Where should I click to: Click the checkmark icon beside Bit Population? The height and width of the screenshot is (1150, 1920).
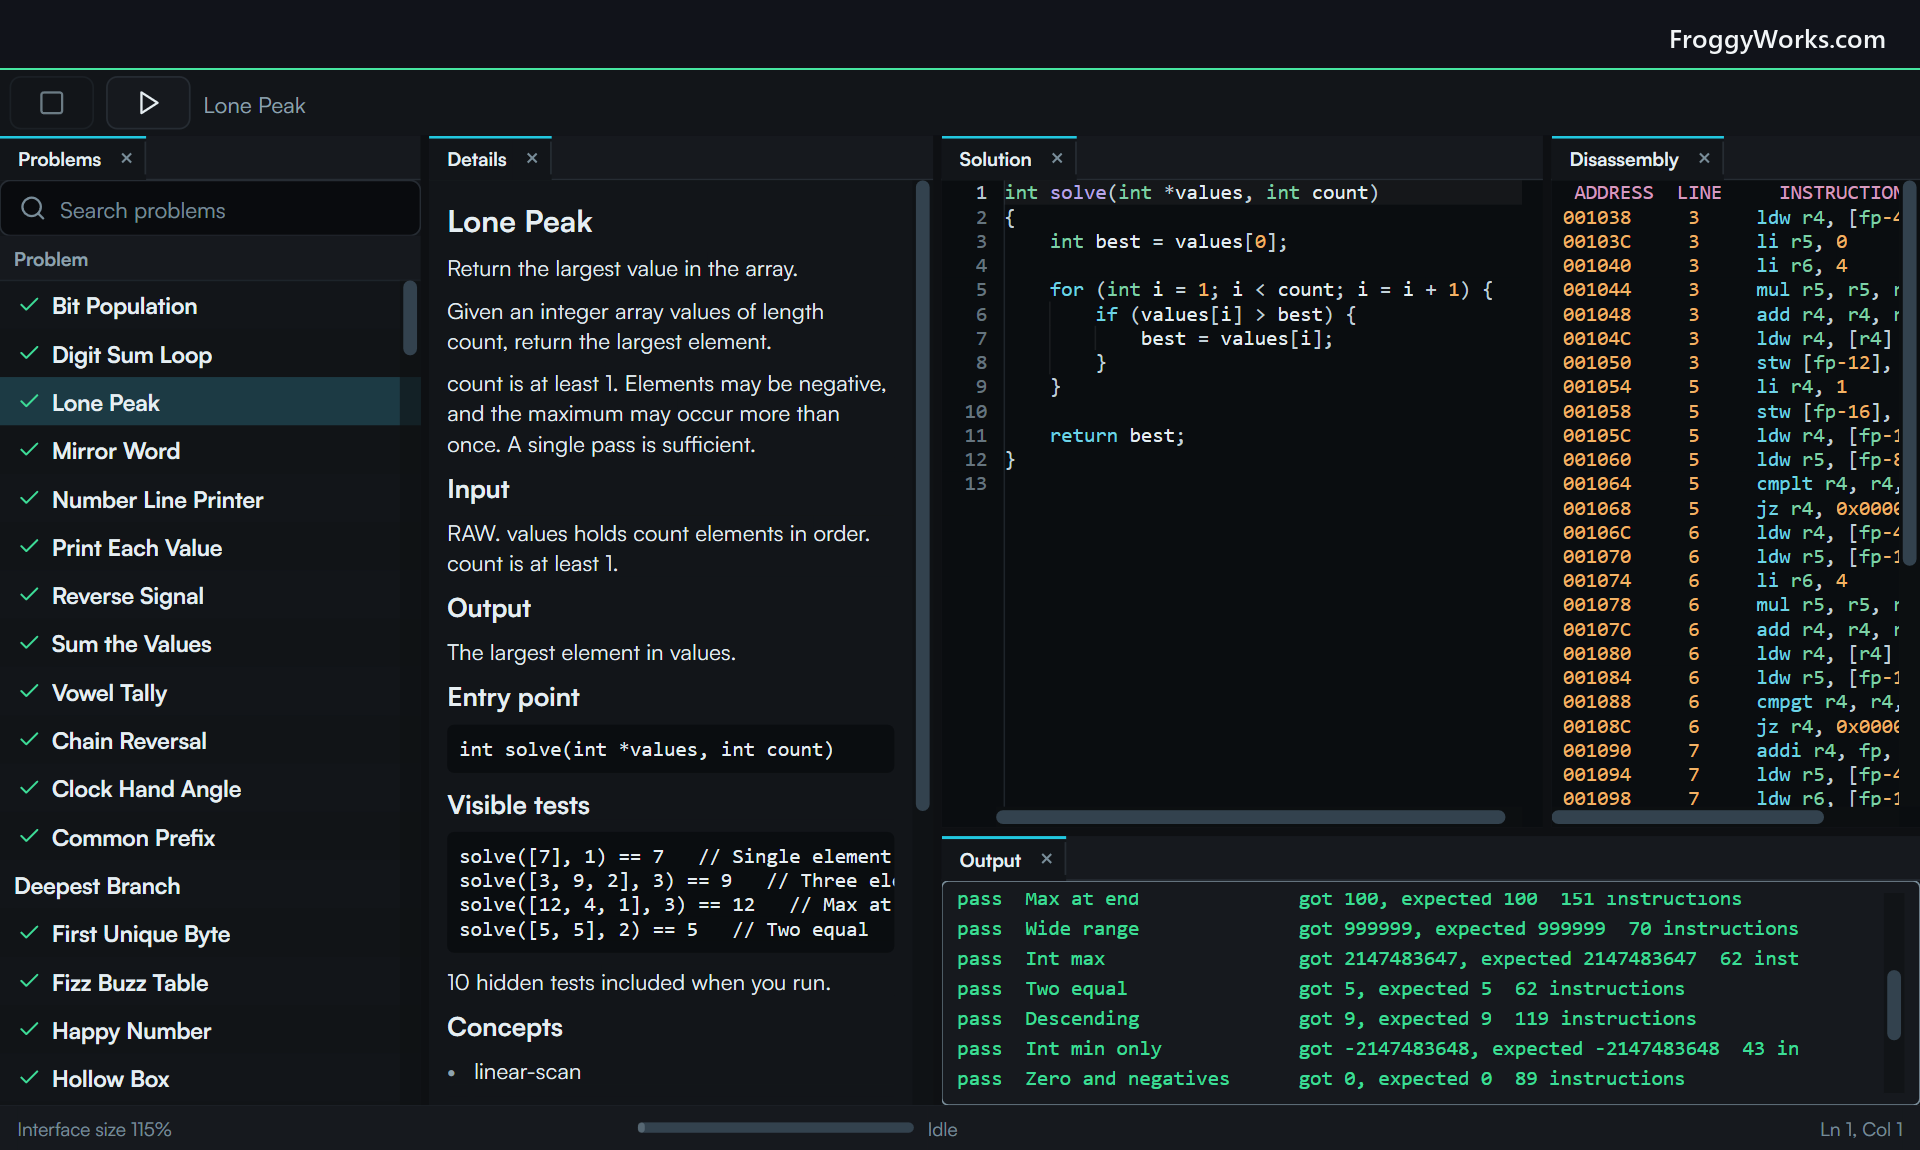(x=30, y=305)
